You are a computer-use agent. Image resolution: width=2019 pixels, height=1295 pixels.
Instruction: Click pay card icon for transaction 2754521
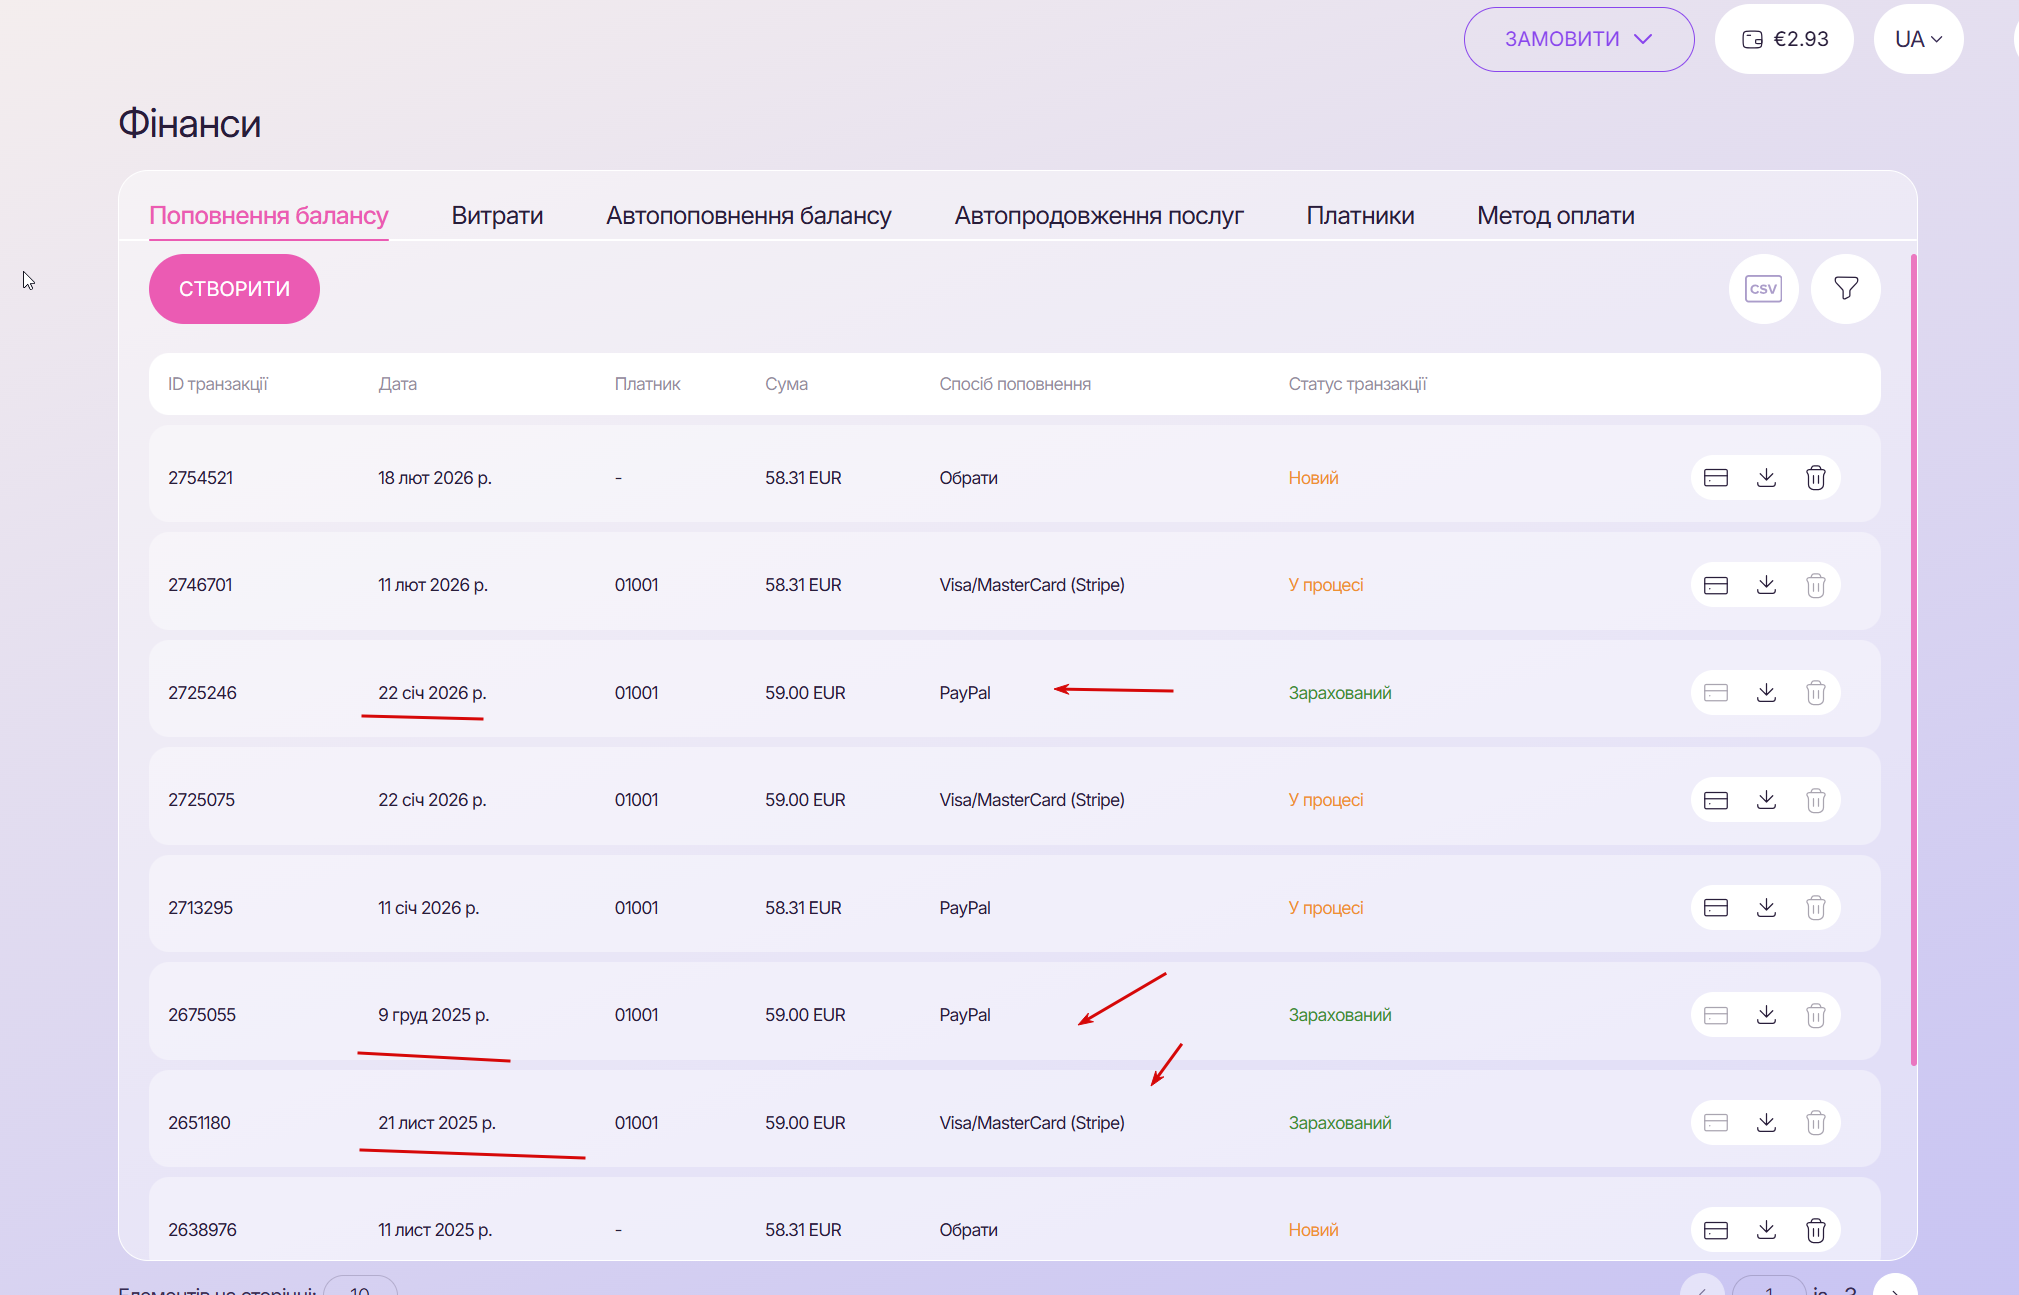click(x=1716, y=478)
